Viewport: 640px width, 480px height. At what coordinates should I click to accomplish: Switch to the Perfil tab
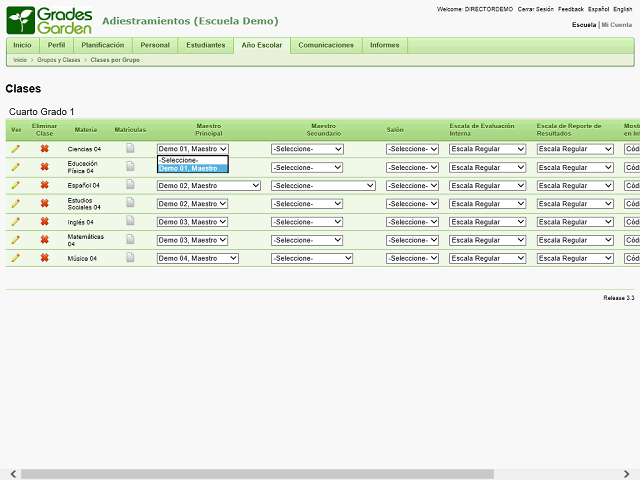point(56,45)
